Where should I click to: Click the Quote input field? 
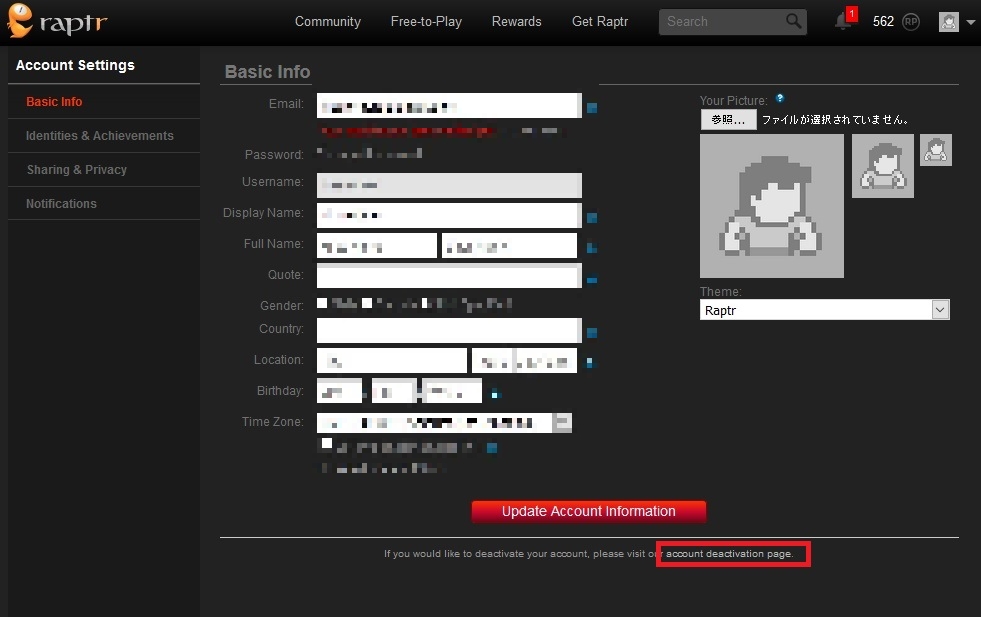coord(449,275)
